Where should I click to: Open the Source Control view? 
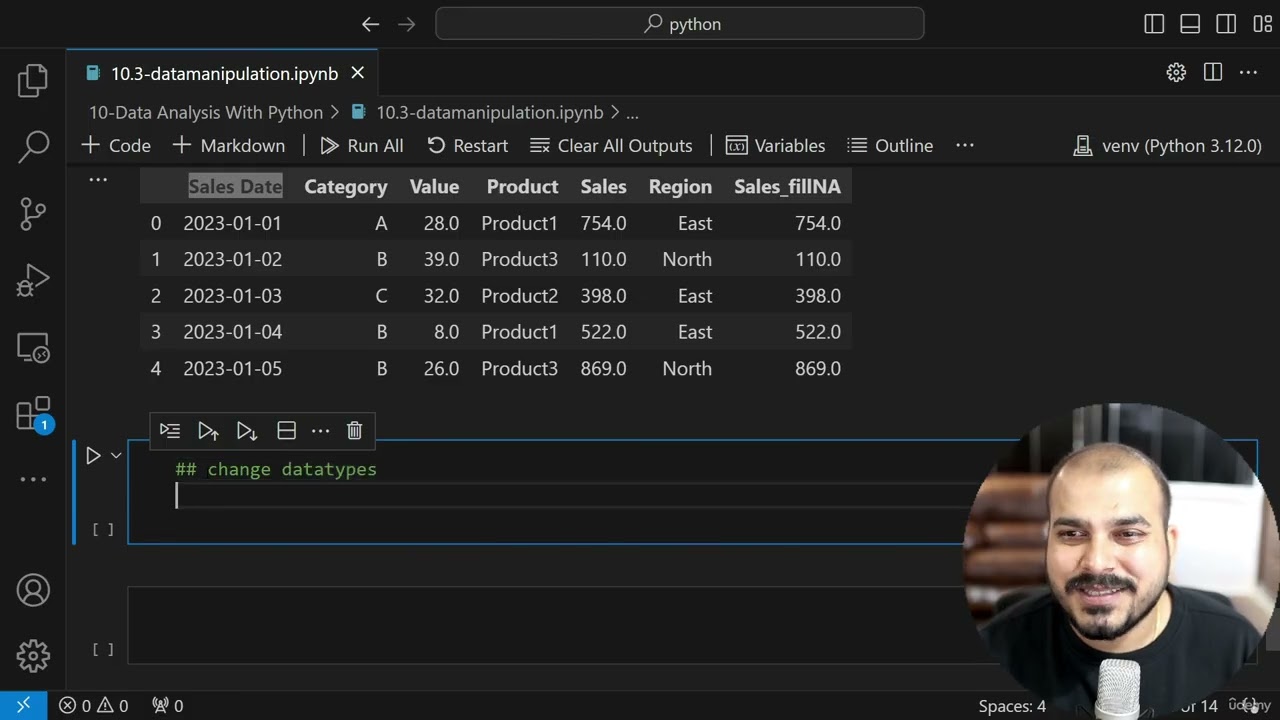33,213
